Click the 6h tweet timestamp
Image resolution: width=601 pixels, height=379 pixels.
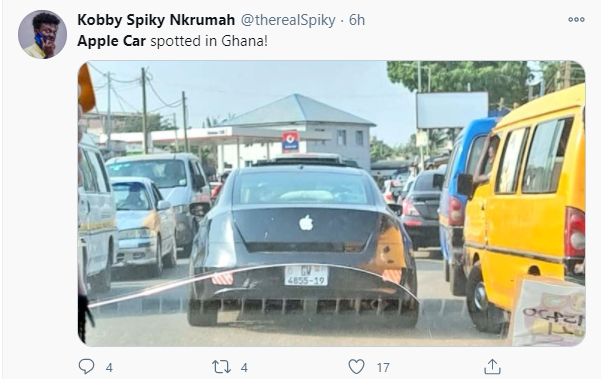click(x=356, y=20)
